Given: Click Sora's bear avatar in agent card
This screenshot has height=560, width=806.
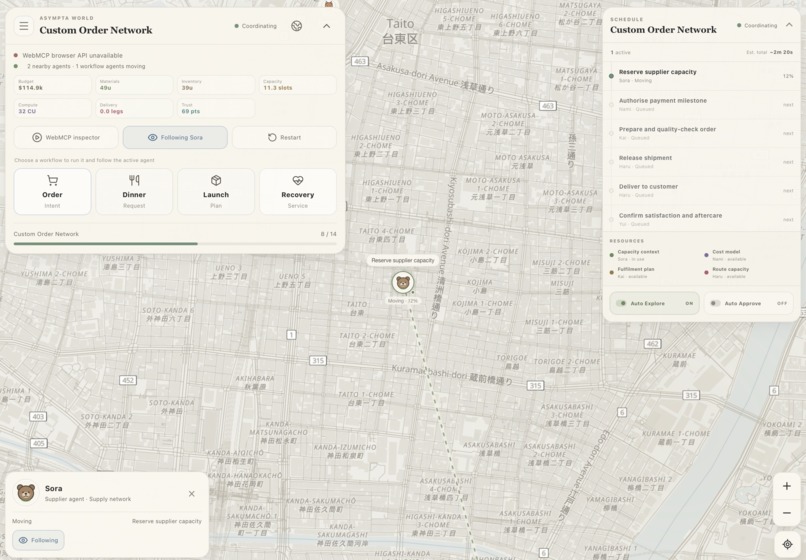Looking at the screenshot, I should [x=26, y=493].
